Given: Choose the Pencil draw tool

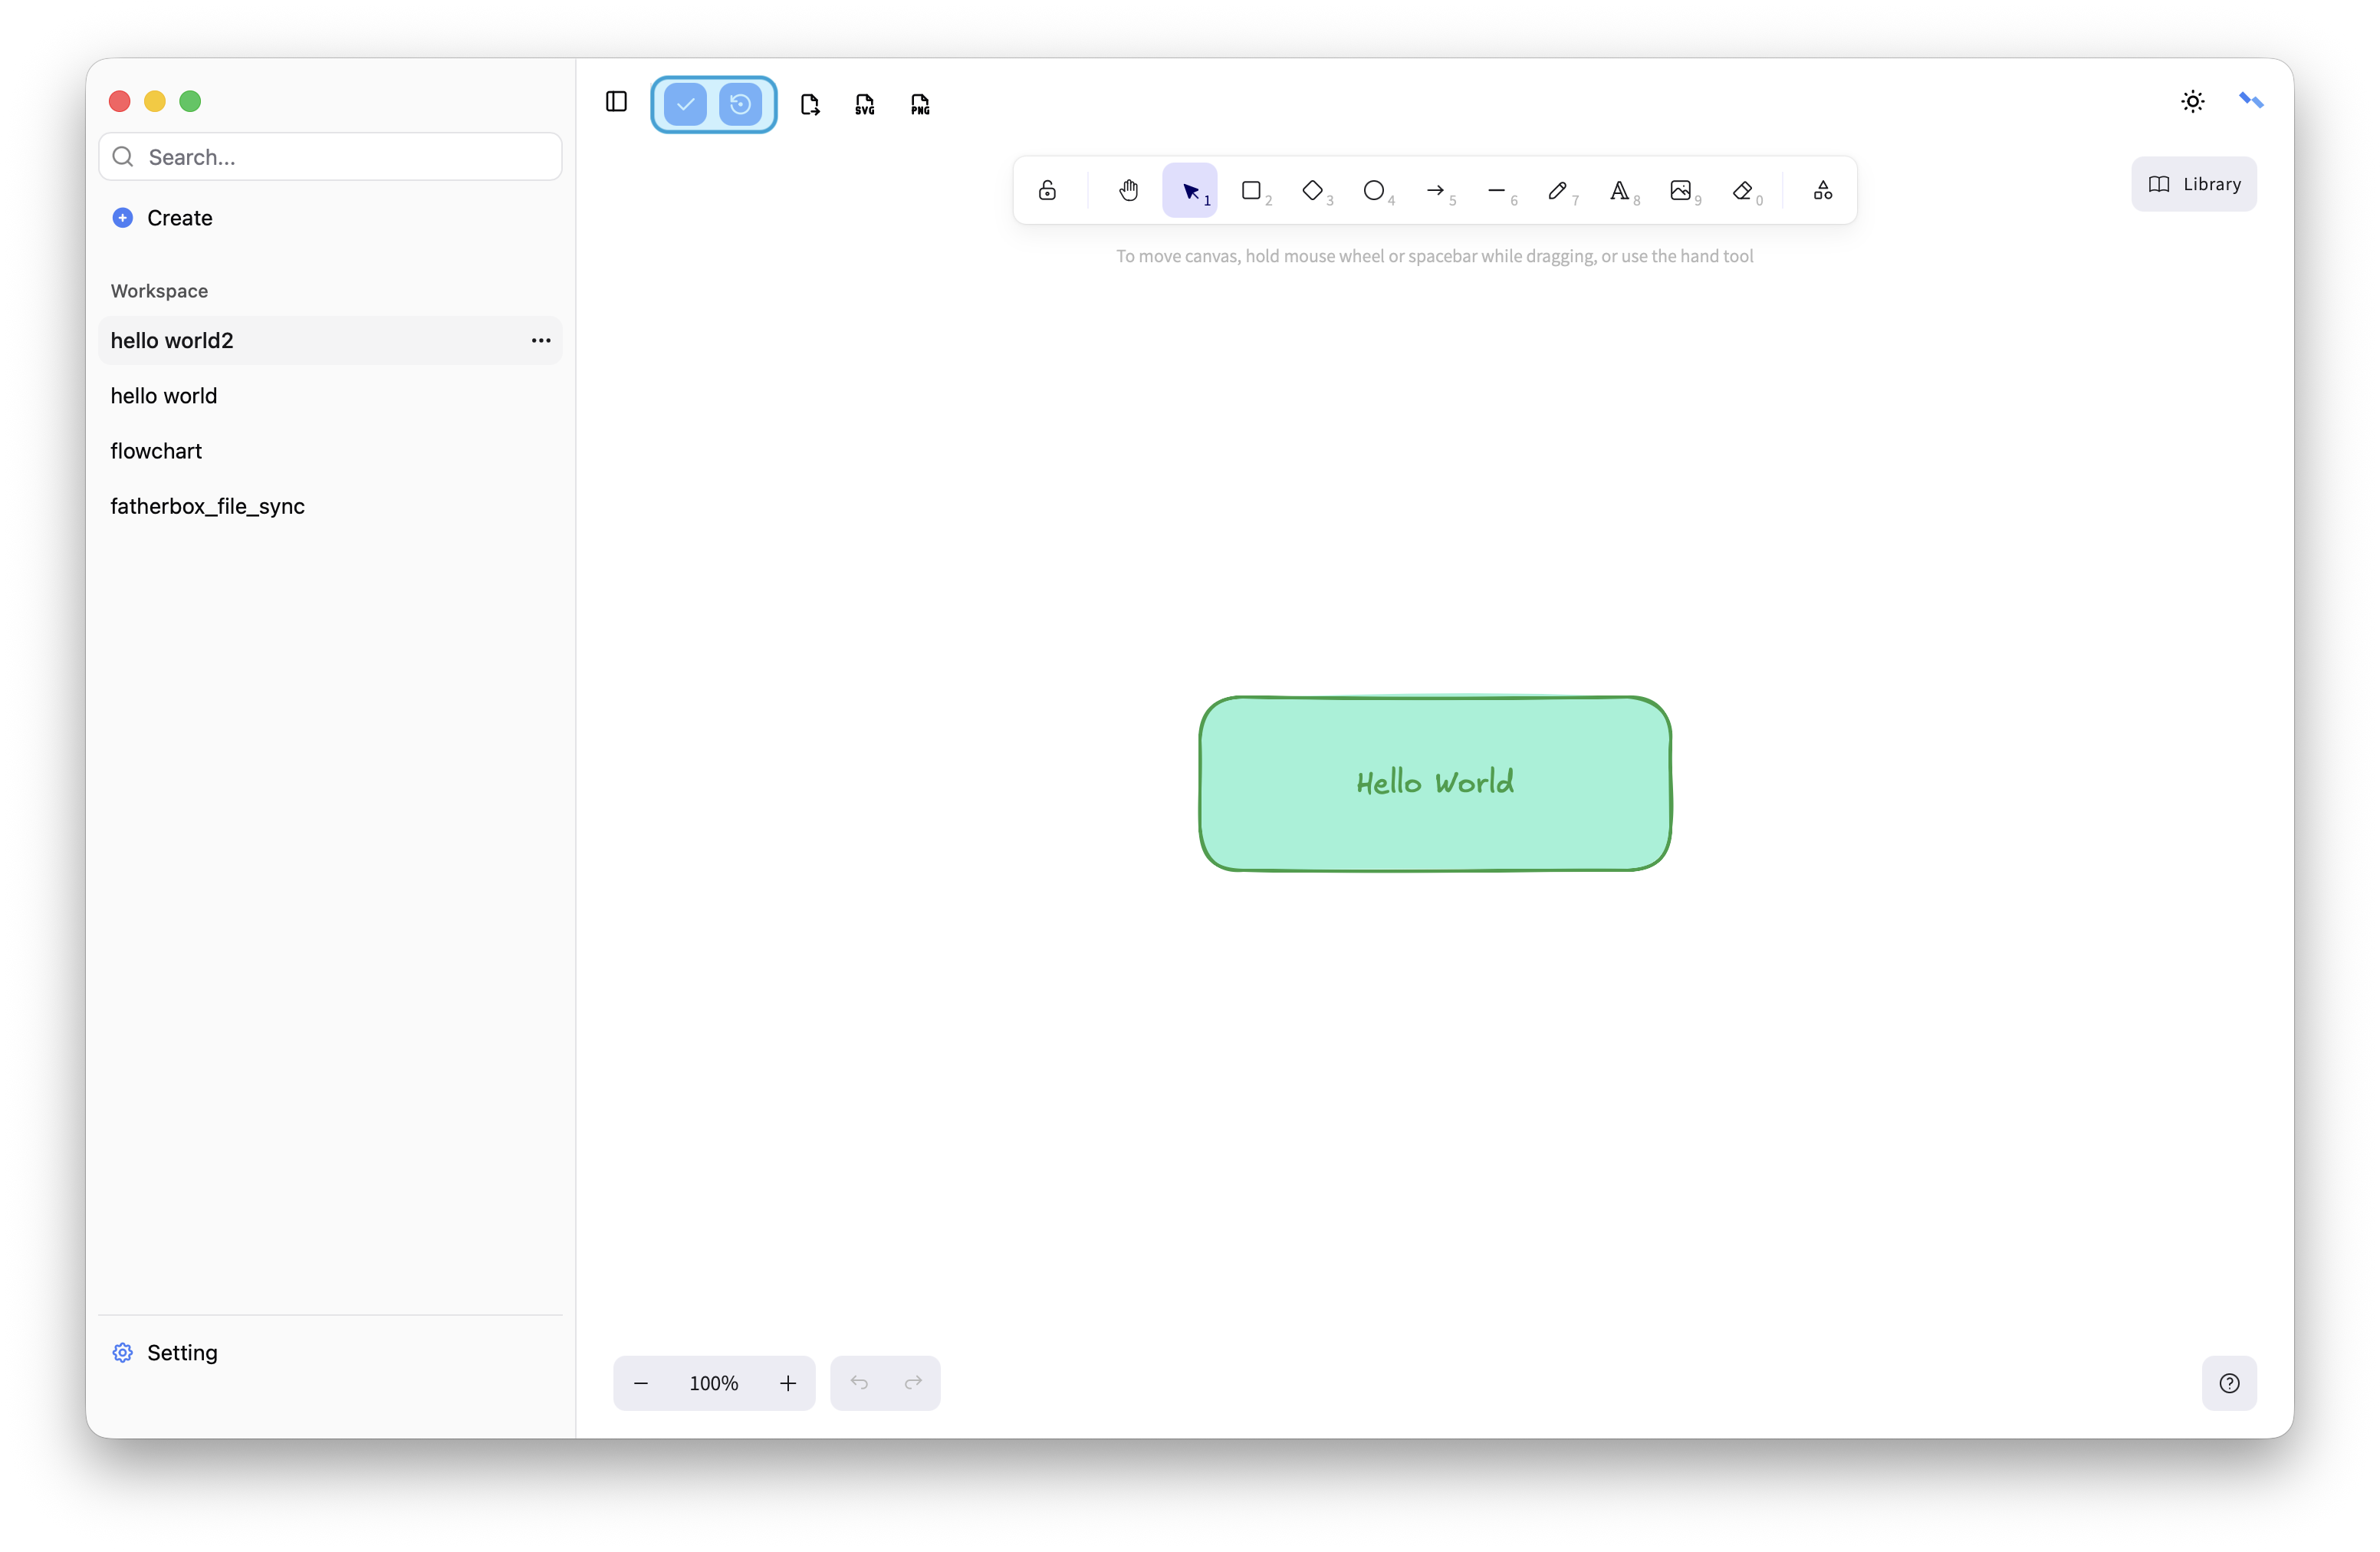Looking at the screenshot, I should (1557, 190).
